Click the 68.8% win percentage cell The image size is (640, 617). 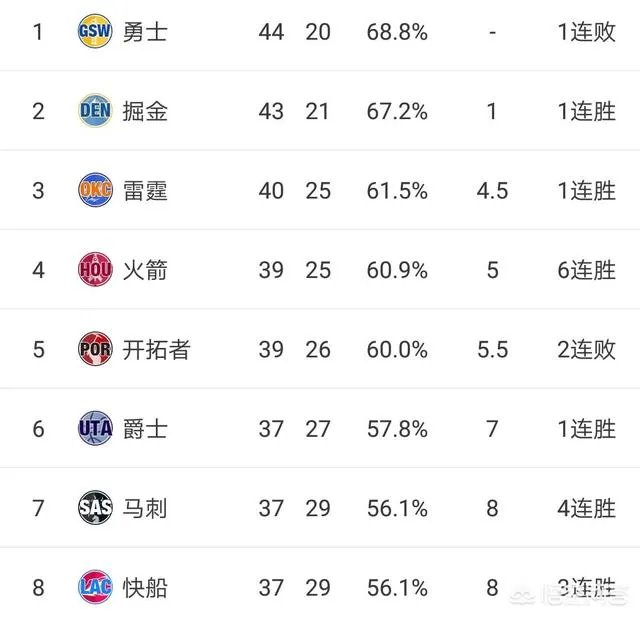(397, 32)
